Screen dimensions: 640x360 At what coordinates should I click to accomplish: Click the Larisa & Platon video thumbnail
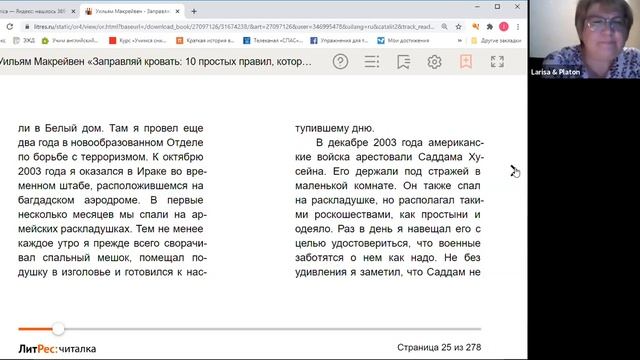point(584,39)
